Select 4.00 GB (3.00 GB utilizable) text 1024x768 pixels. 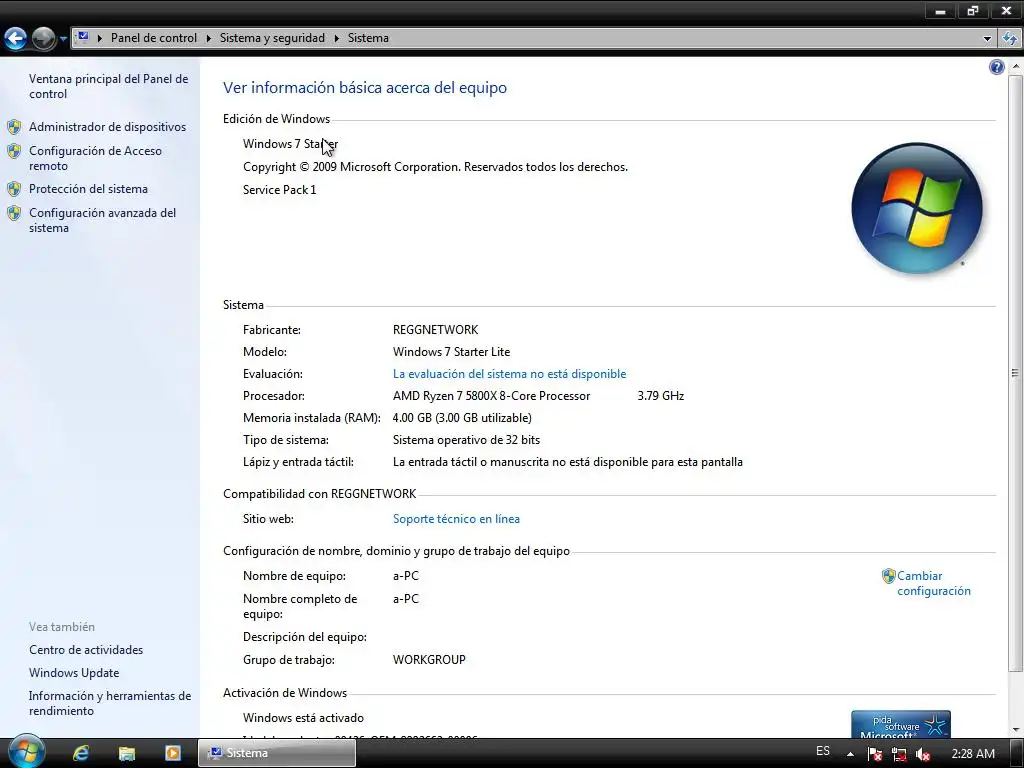tap(462, 418)
